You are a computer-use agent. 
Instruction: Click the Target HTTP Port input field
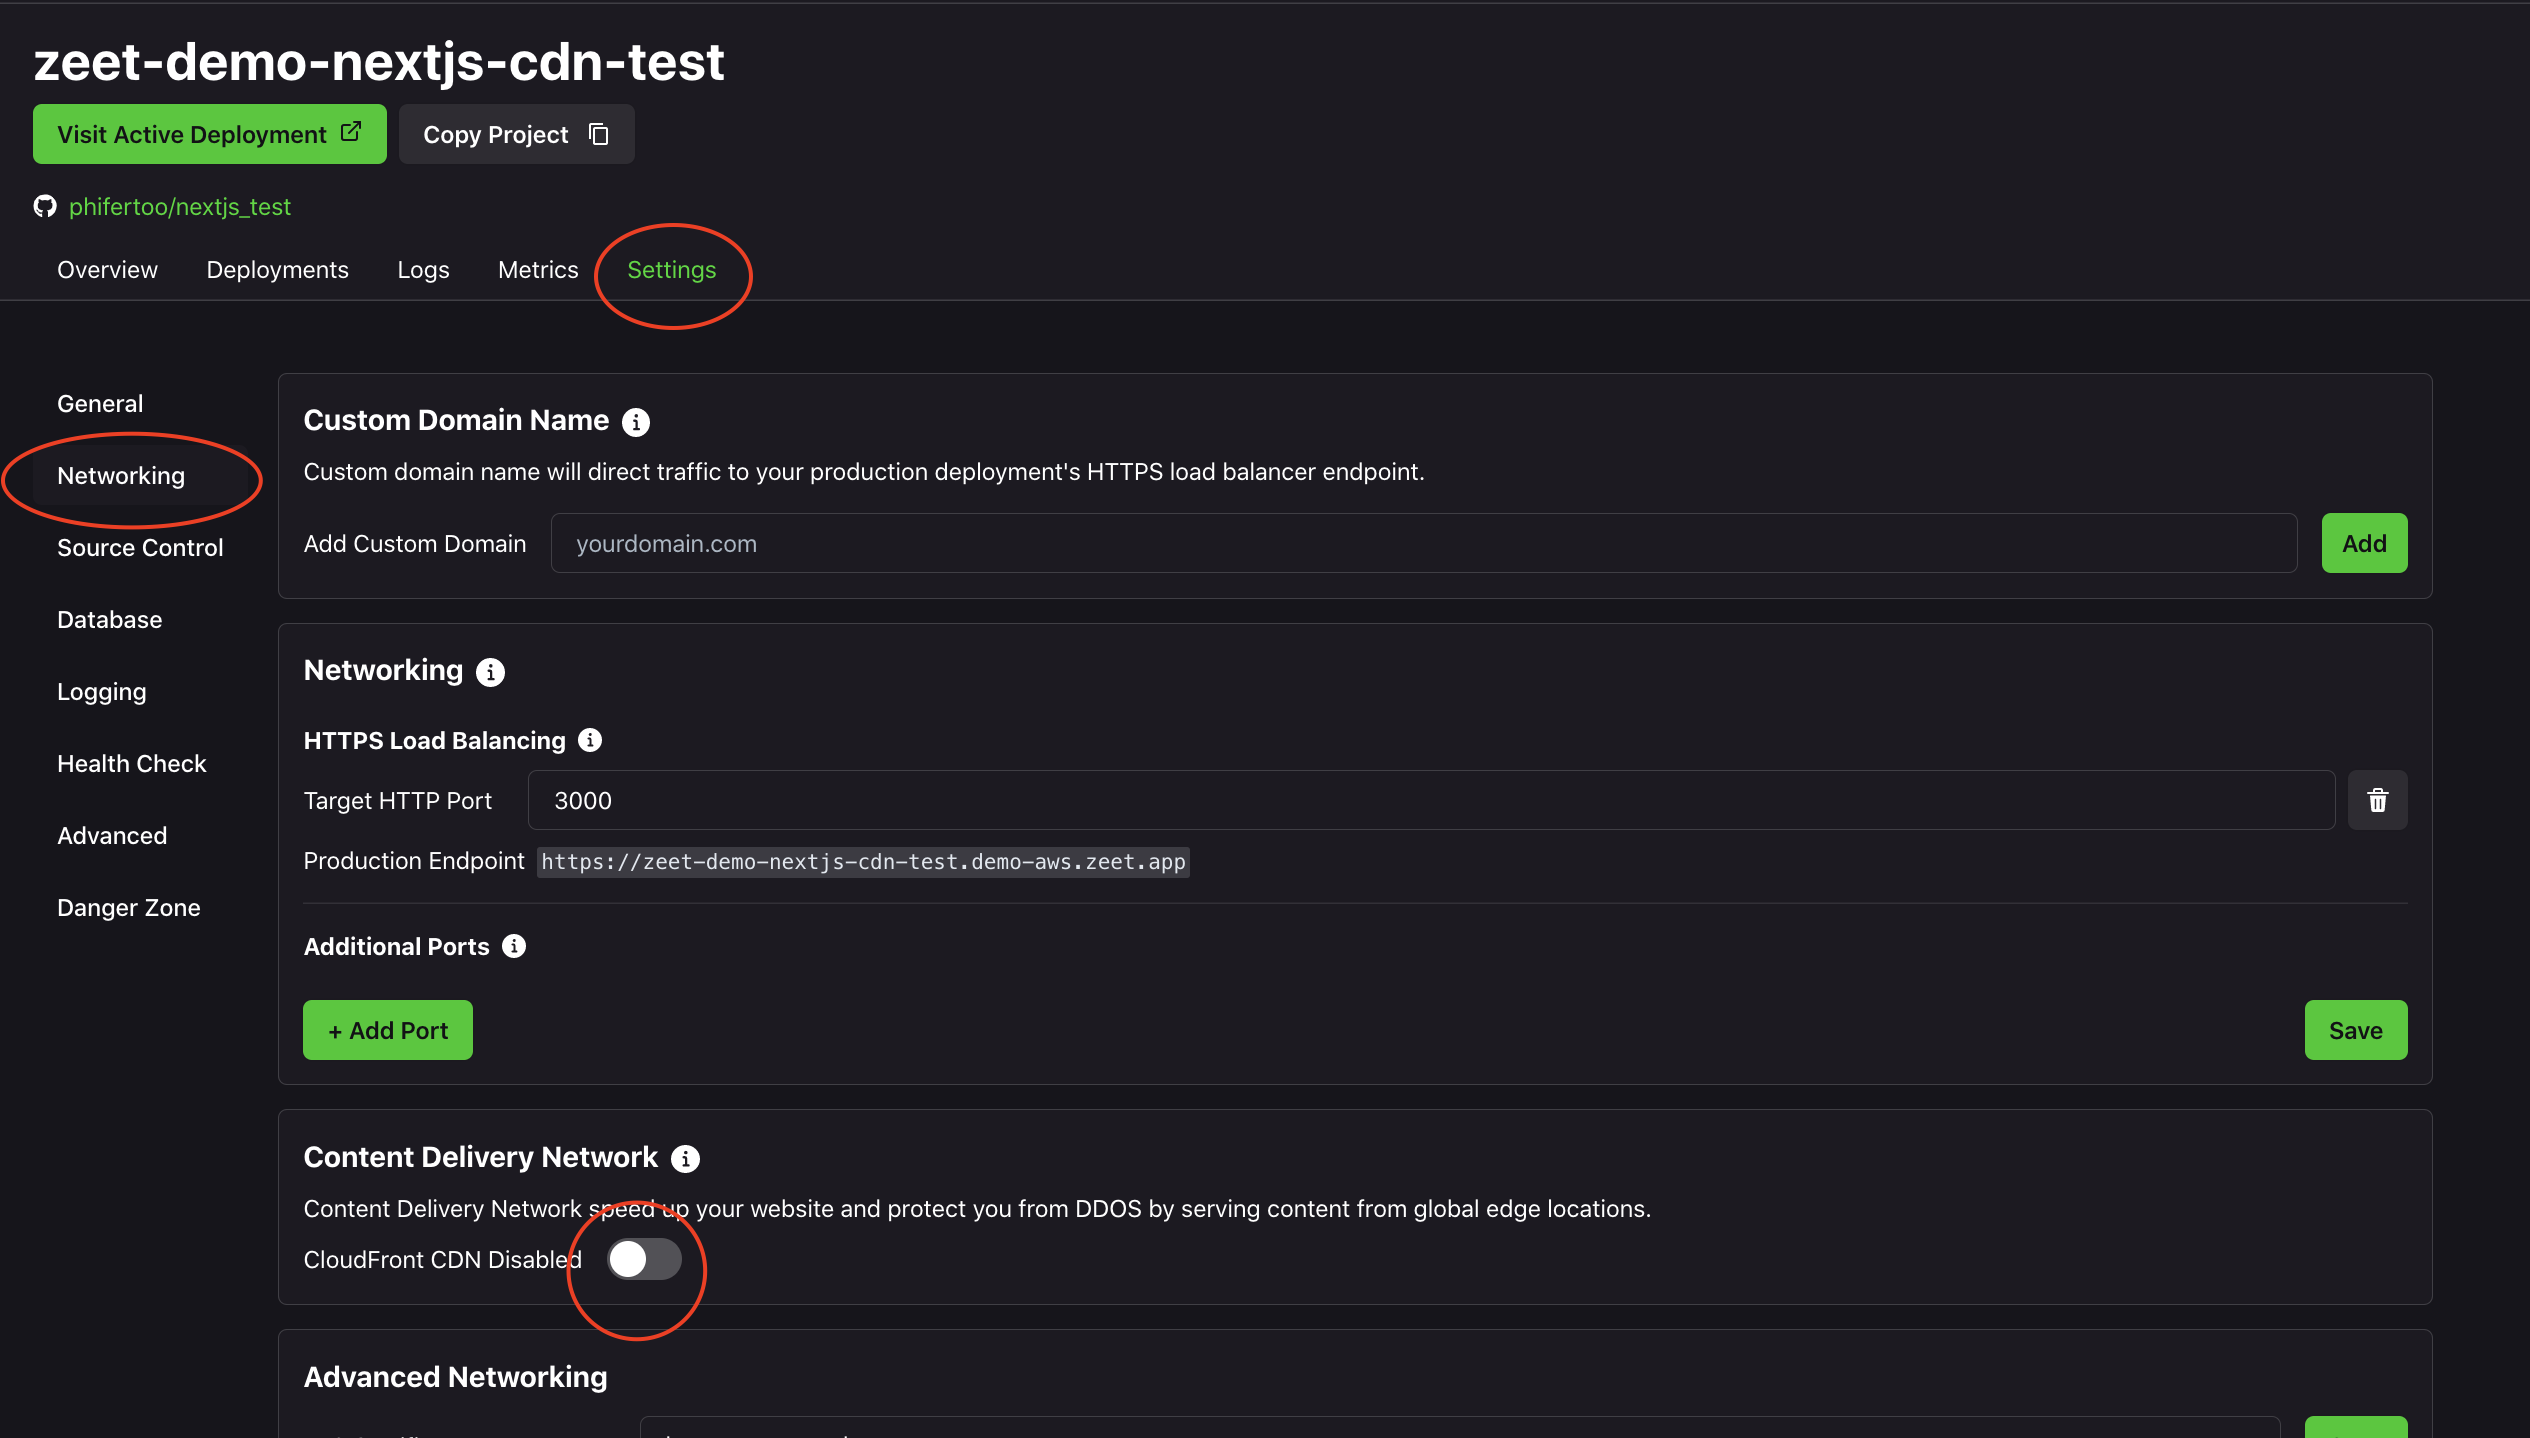coord(1432,800)
